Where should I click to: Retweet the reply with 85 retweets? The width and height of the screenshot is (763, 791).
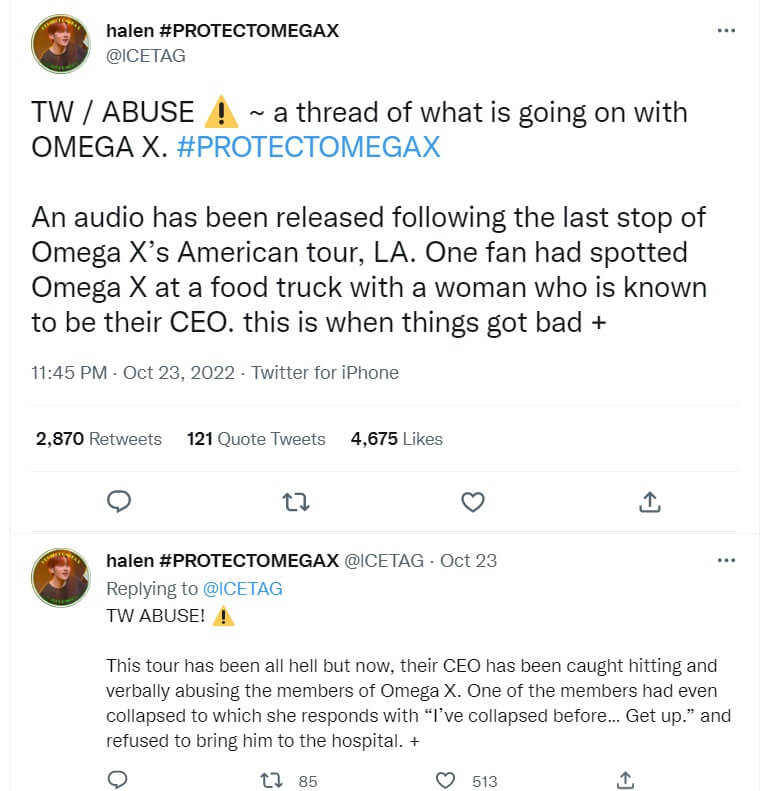270,779
